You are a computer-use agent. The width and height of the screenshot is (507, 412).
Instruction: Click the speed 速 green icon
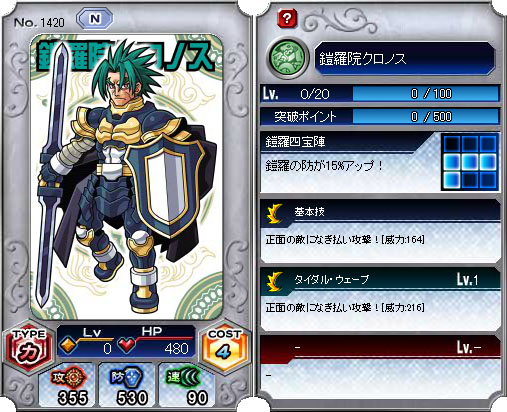pos(184,377)
